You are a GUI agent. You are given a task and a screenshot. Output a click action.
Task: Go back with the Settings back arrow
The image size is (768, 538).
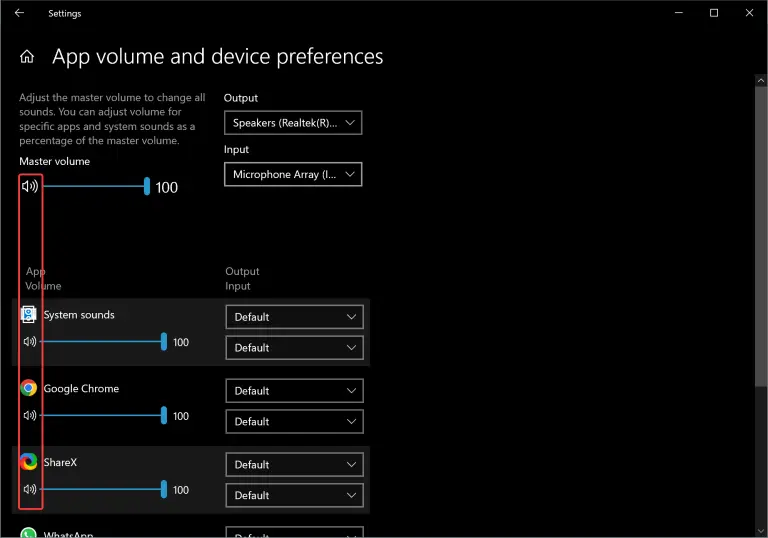coord(20,13)
